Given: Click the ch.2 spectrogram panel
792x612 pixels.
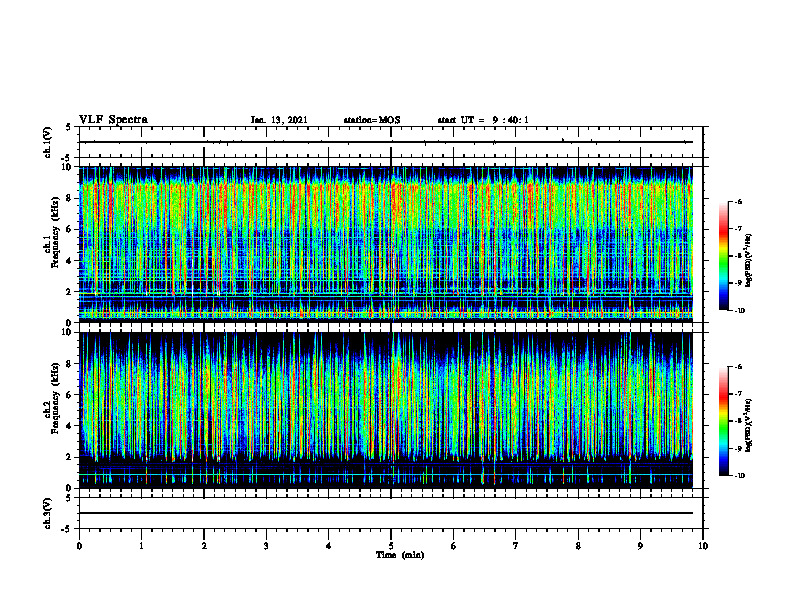Looking at the screenshot, I should 386,410.
